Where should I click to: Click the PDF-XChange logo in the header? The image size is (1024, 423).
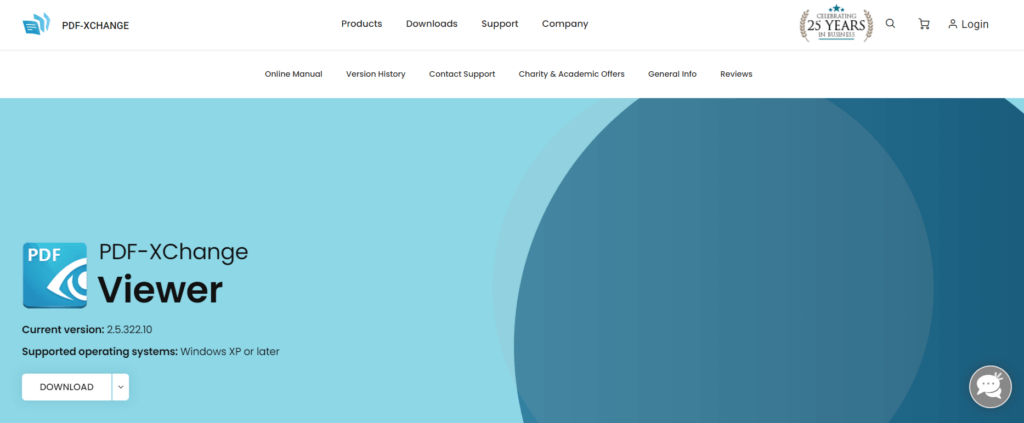pyautogui.click(x=75, y=25)
